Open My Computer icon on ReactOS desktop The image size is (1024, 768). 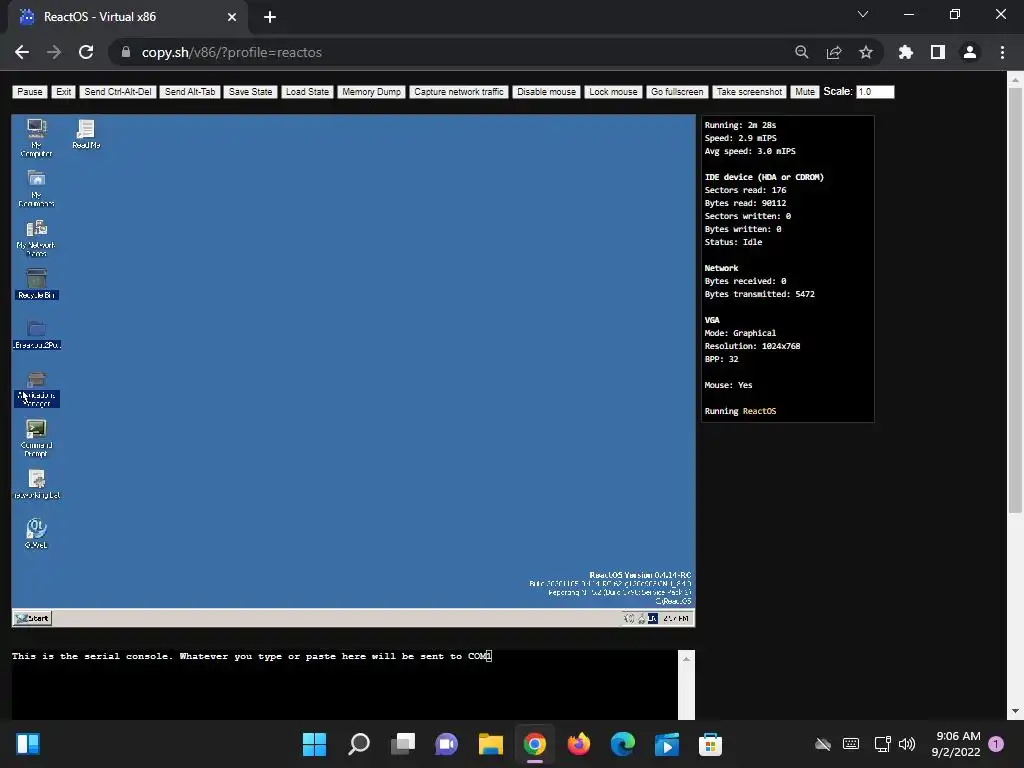point(37,136)
